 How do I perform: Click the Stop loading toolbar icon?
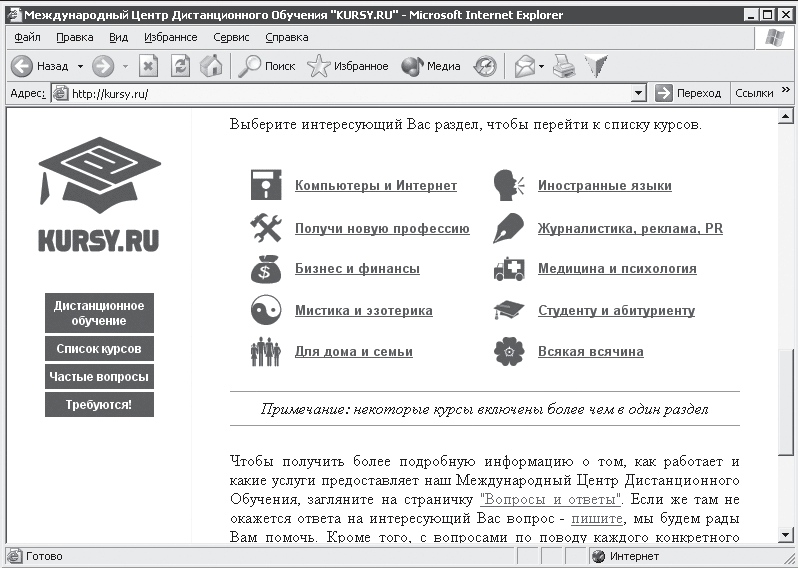click(x=148, y=66)
